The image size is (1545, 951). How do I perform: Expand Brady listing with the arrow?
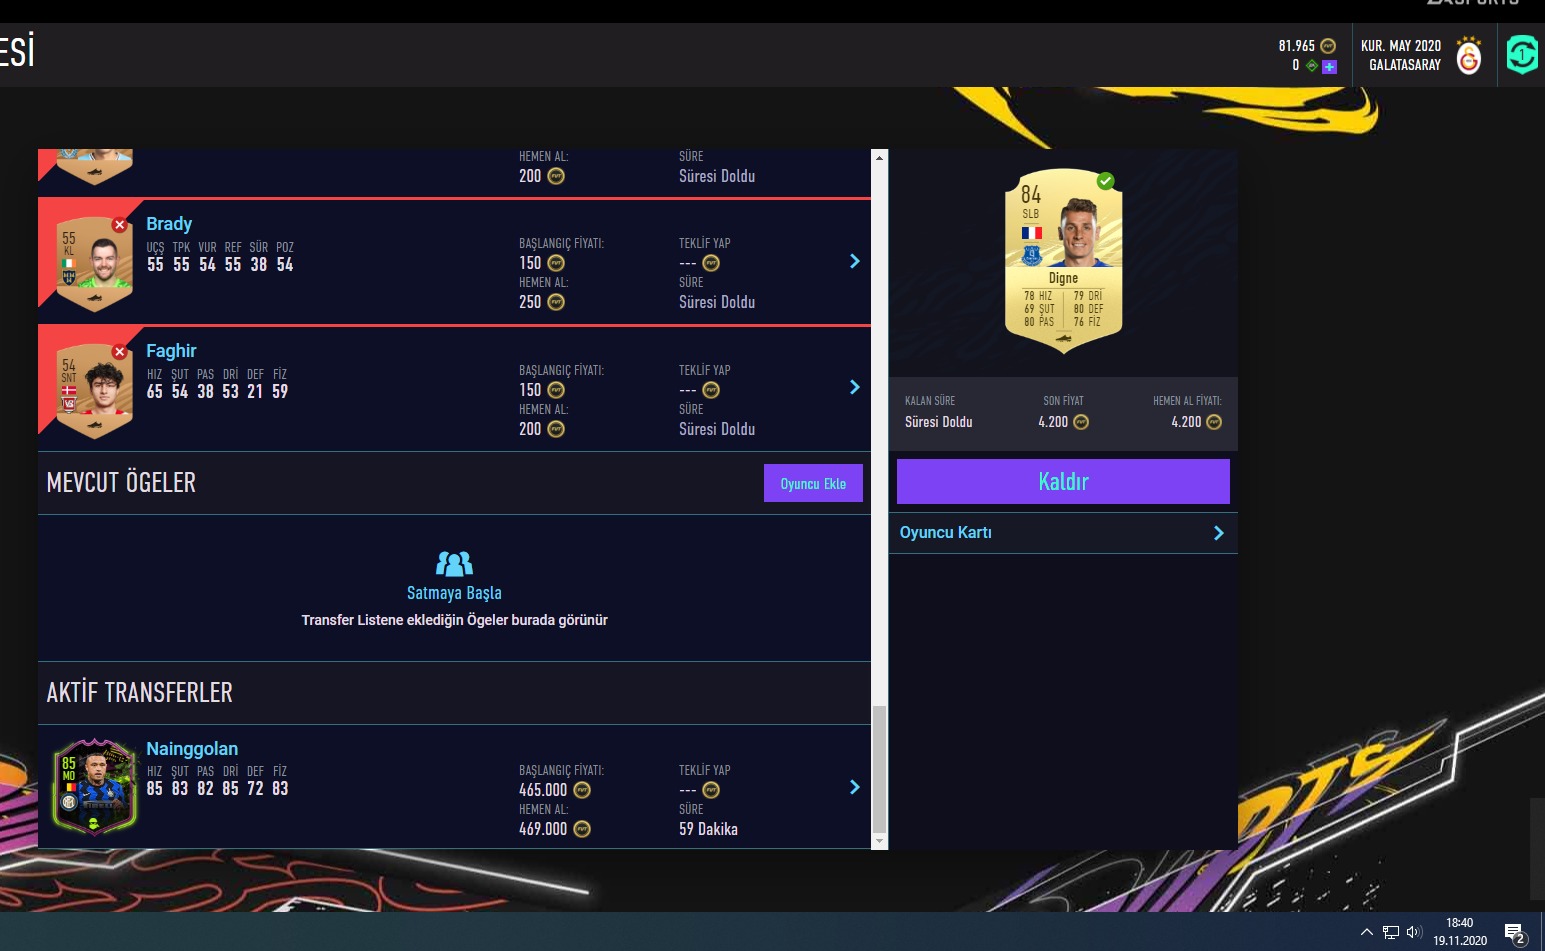tap(855, 261)
